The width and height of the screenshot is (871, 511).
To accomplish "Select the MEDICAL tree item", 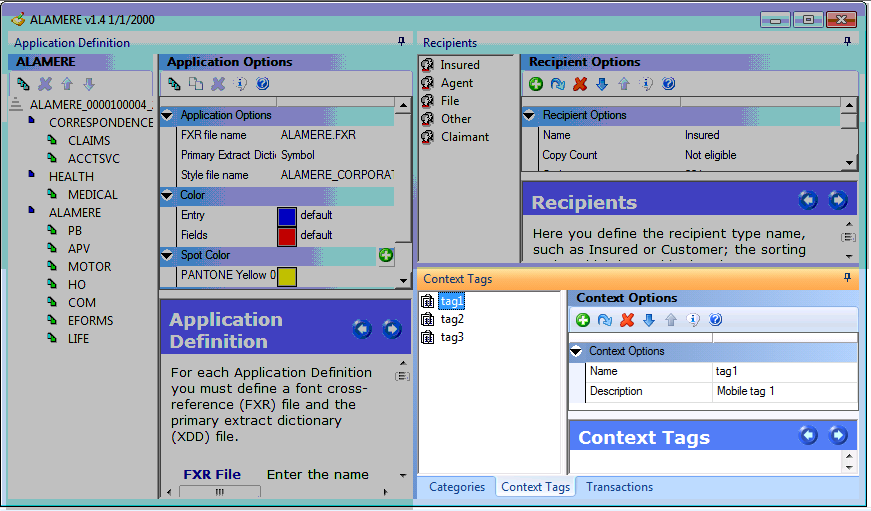I will tap(93, 195).
